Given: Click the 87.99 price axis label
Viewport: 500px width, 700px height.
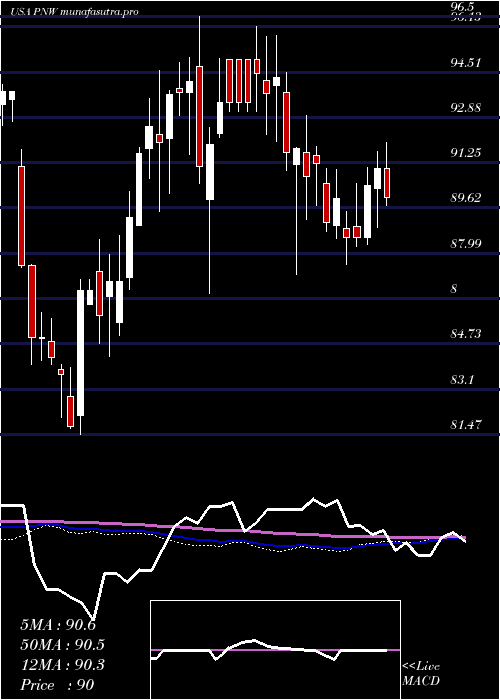Looking at the screenshot, I should pos(466,244).
